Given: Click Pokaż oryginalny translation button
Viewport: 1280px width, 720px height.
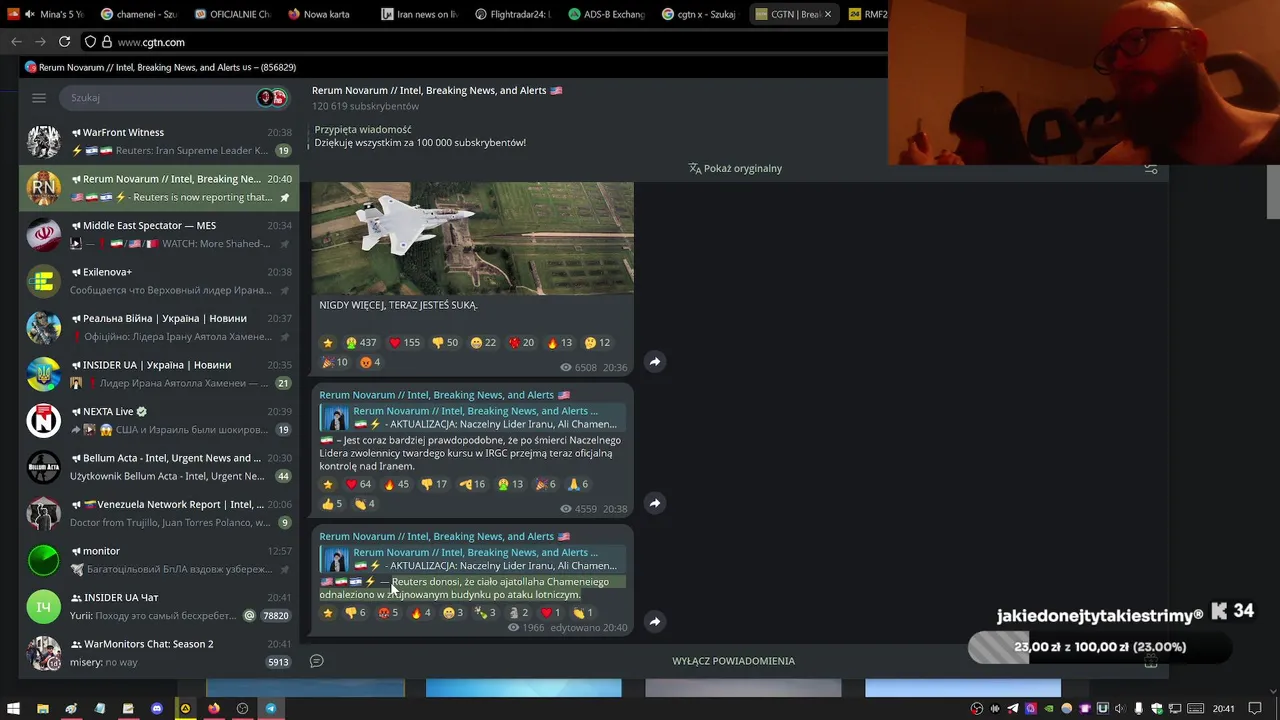Looking at the screenshot, I should tap(735, 168).
